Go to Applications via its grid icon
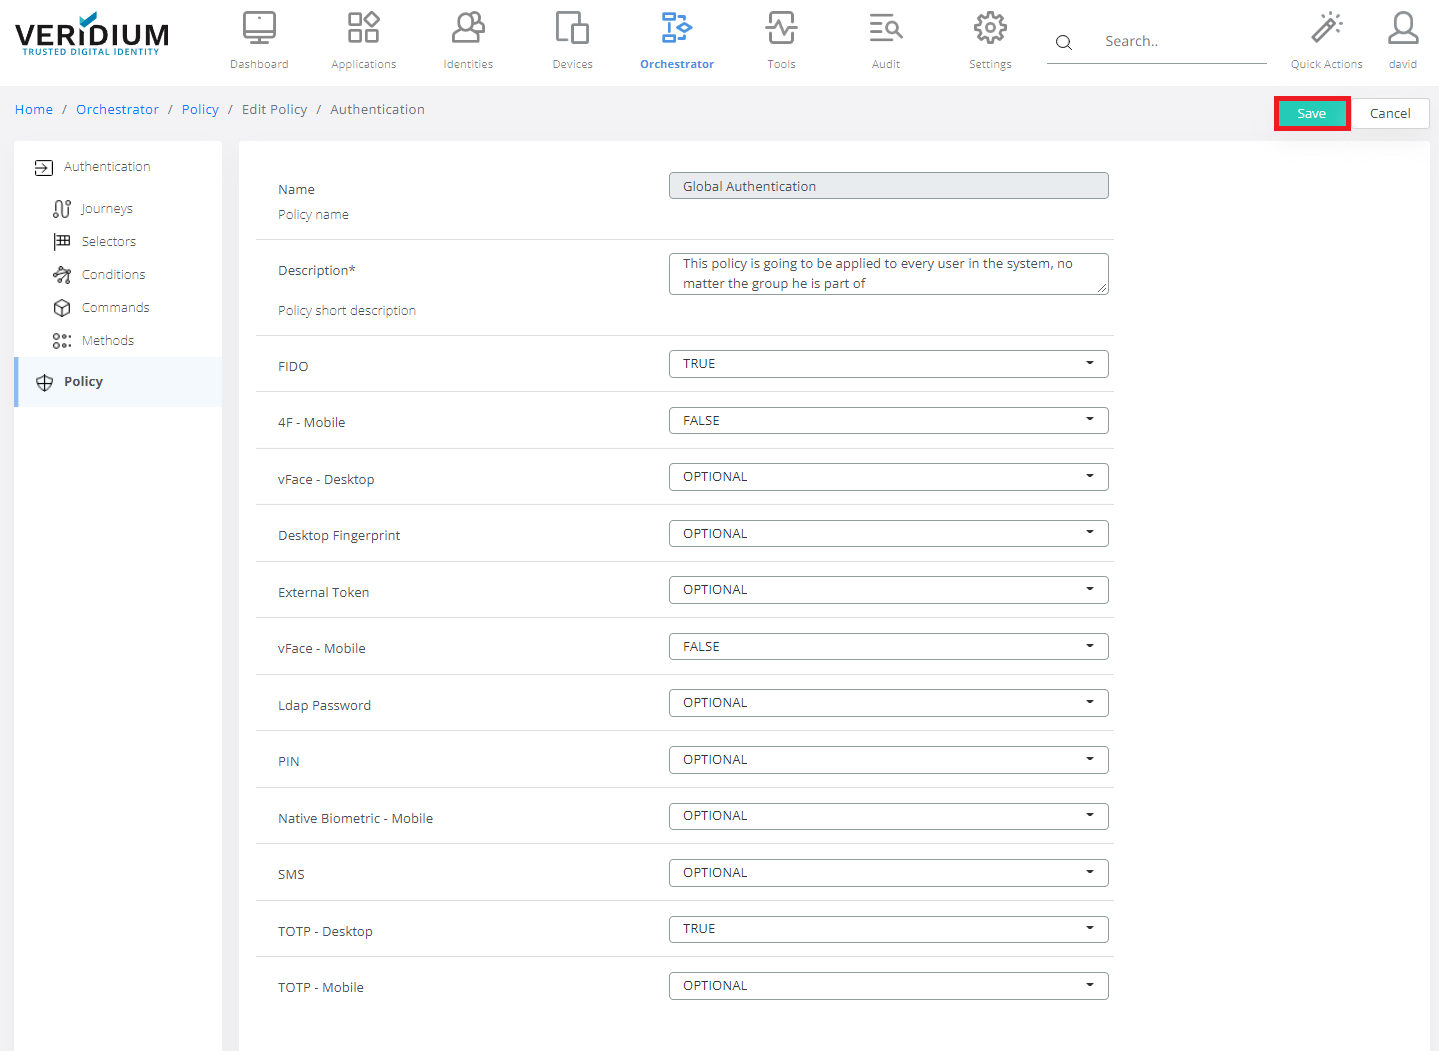This screenshot has width=1439, height=1051. 363,28
